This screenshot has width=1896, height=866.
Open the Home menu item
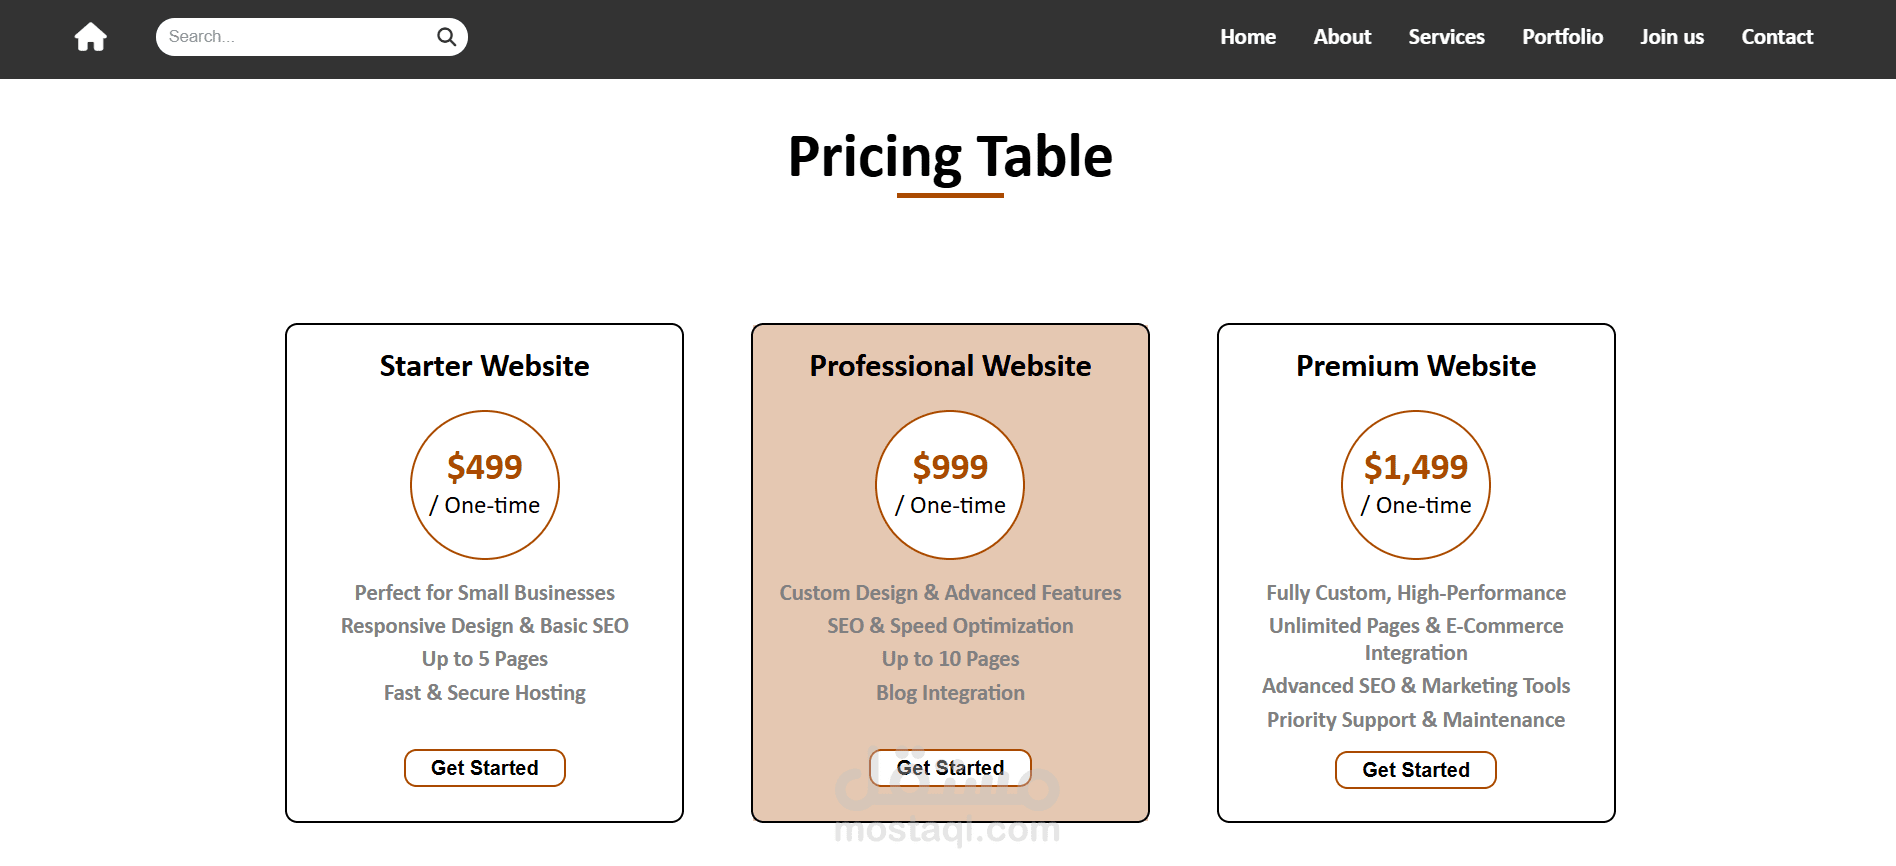(1247, 37)
